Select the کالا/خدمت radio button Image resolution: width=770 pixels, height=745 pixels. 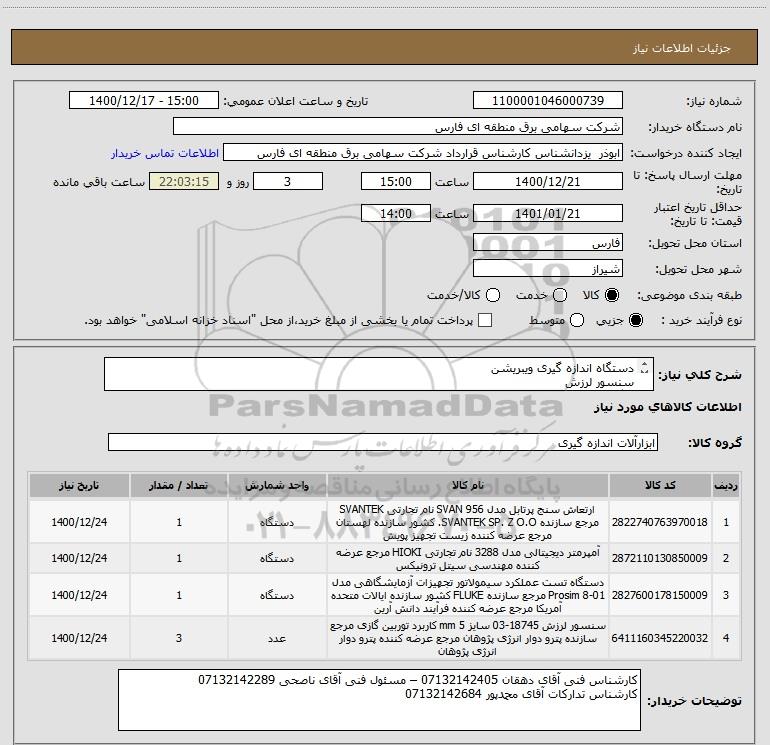tap(493, 295)
